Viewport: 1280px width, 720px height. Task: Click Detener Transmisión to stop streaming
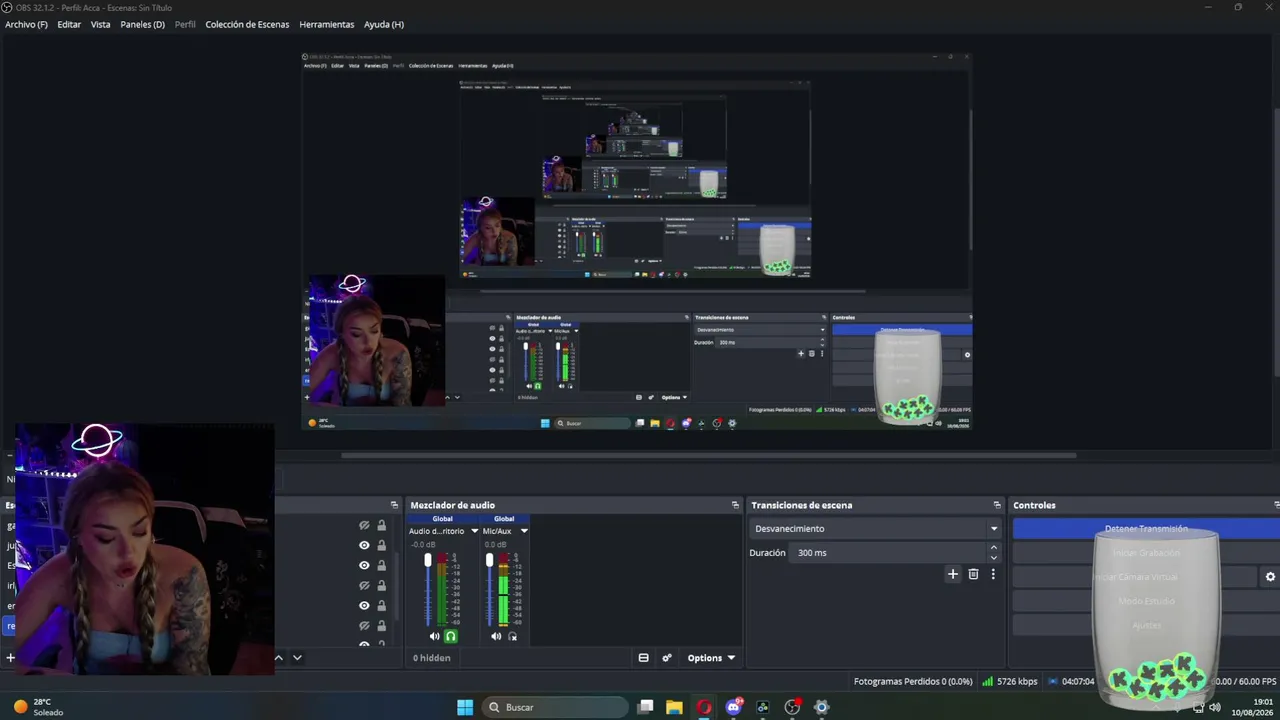pyautogui.click(x=1146, y=529)
